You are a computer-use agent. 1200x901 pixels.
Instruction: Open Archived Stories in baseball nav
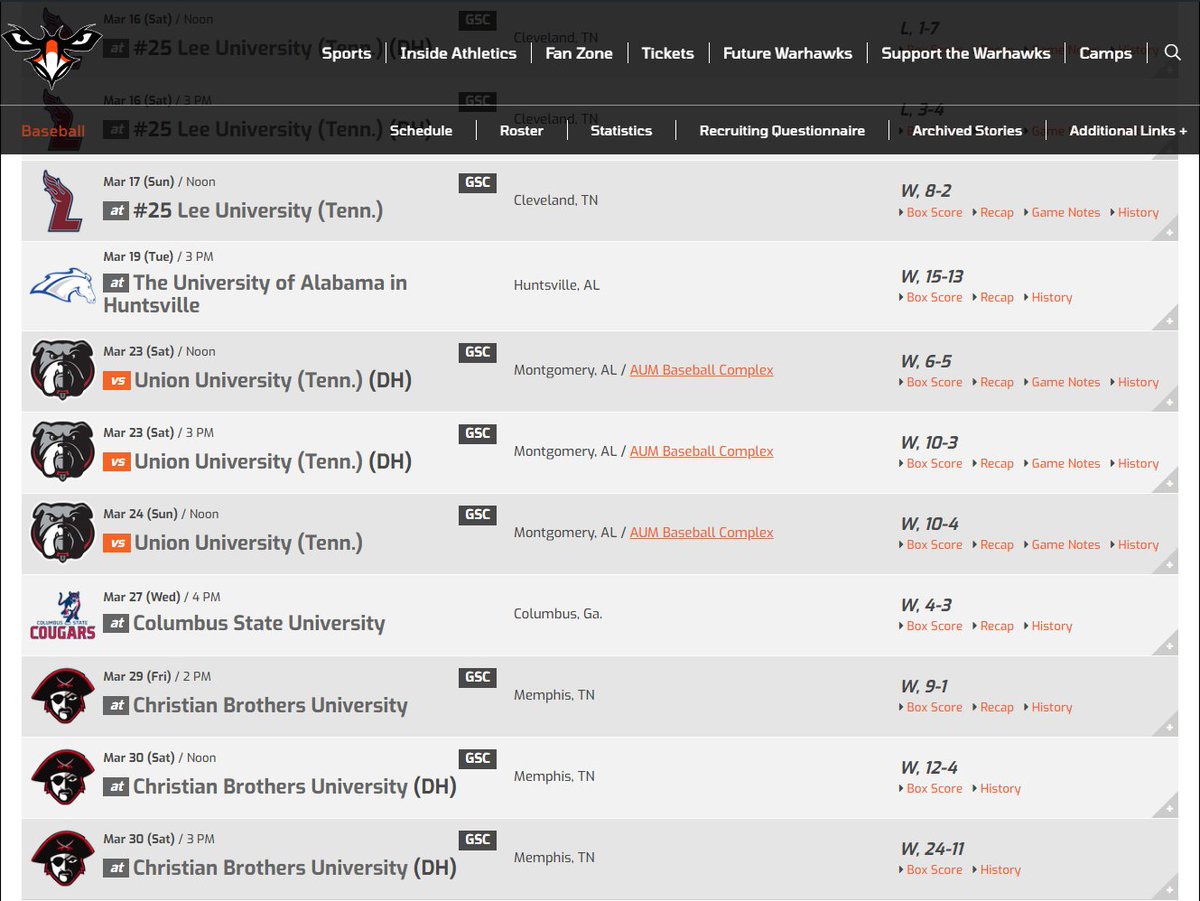(967, 130)
